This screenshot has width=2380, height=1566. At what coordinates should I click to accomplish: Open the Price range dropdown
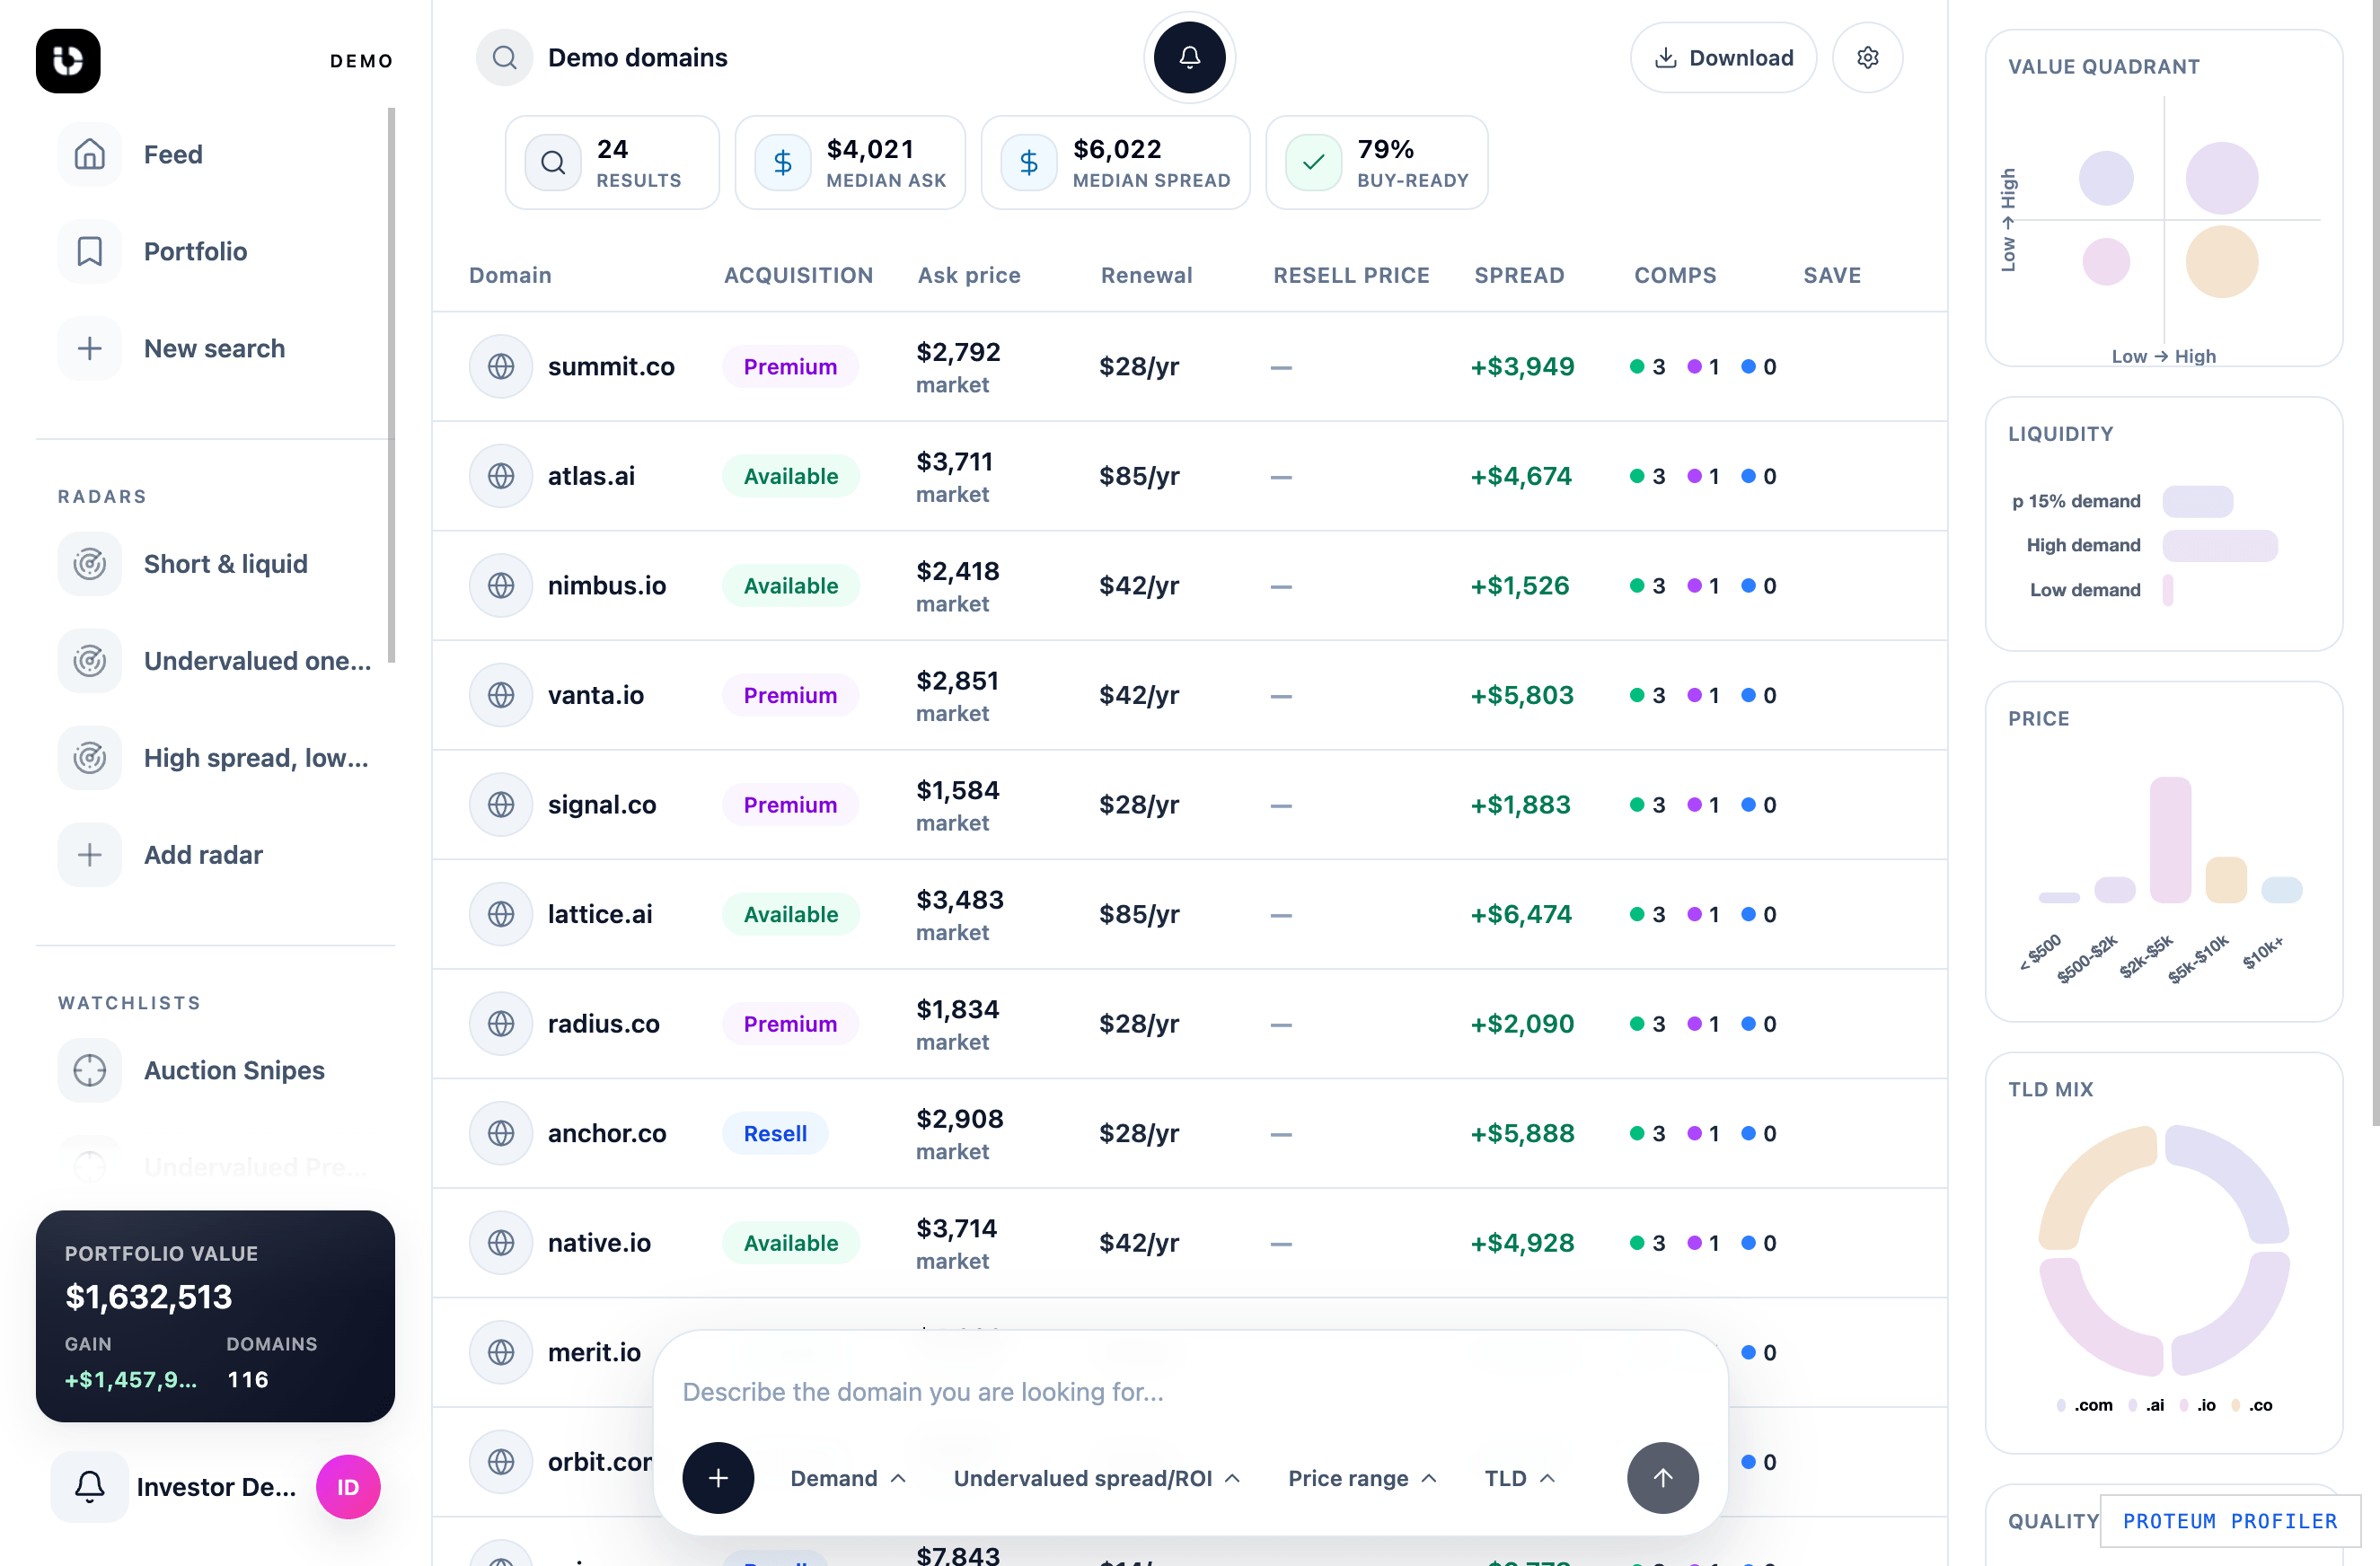pyautogui.click(x=1361, y=1478)
